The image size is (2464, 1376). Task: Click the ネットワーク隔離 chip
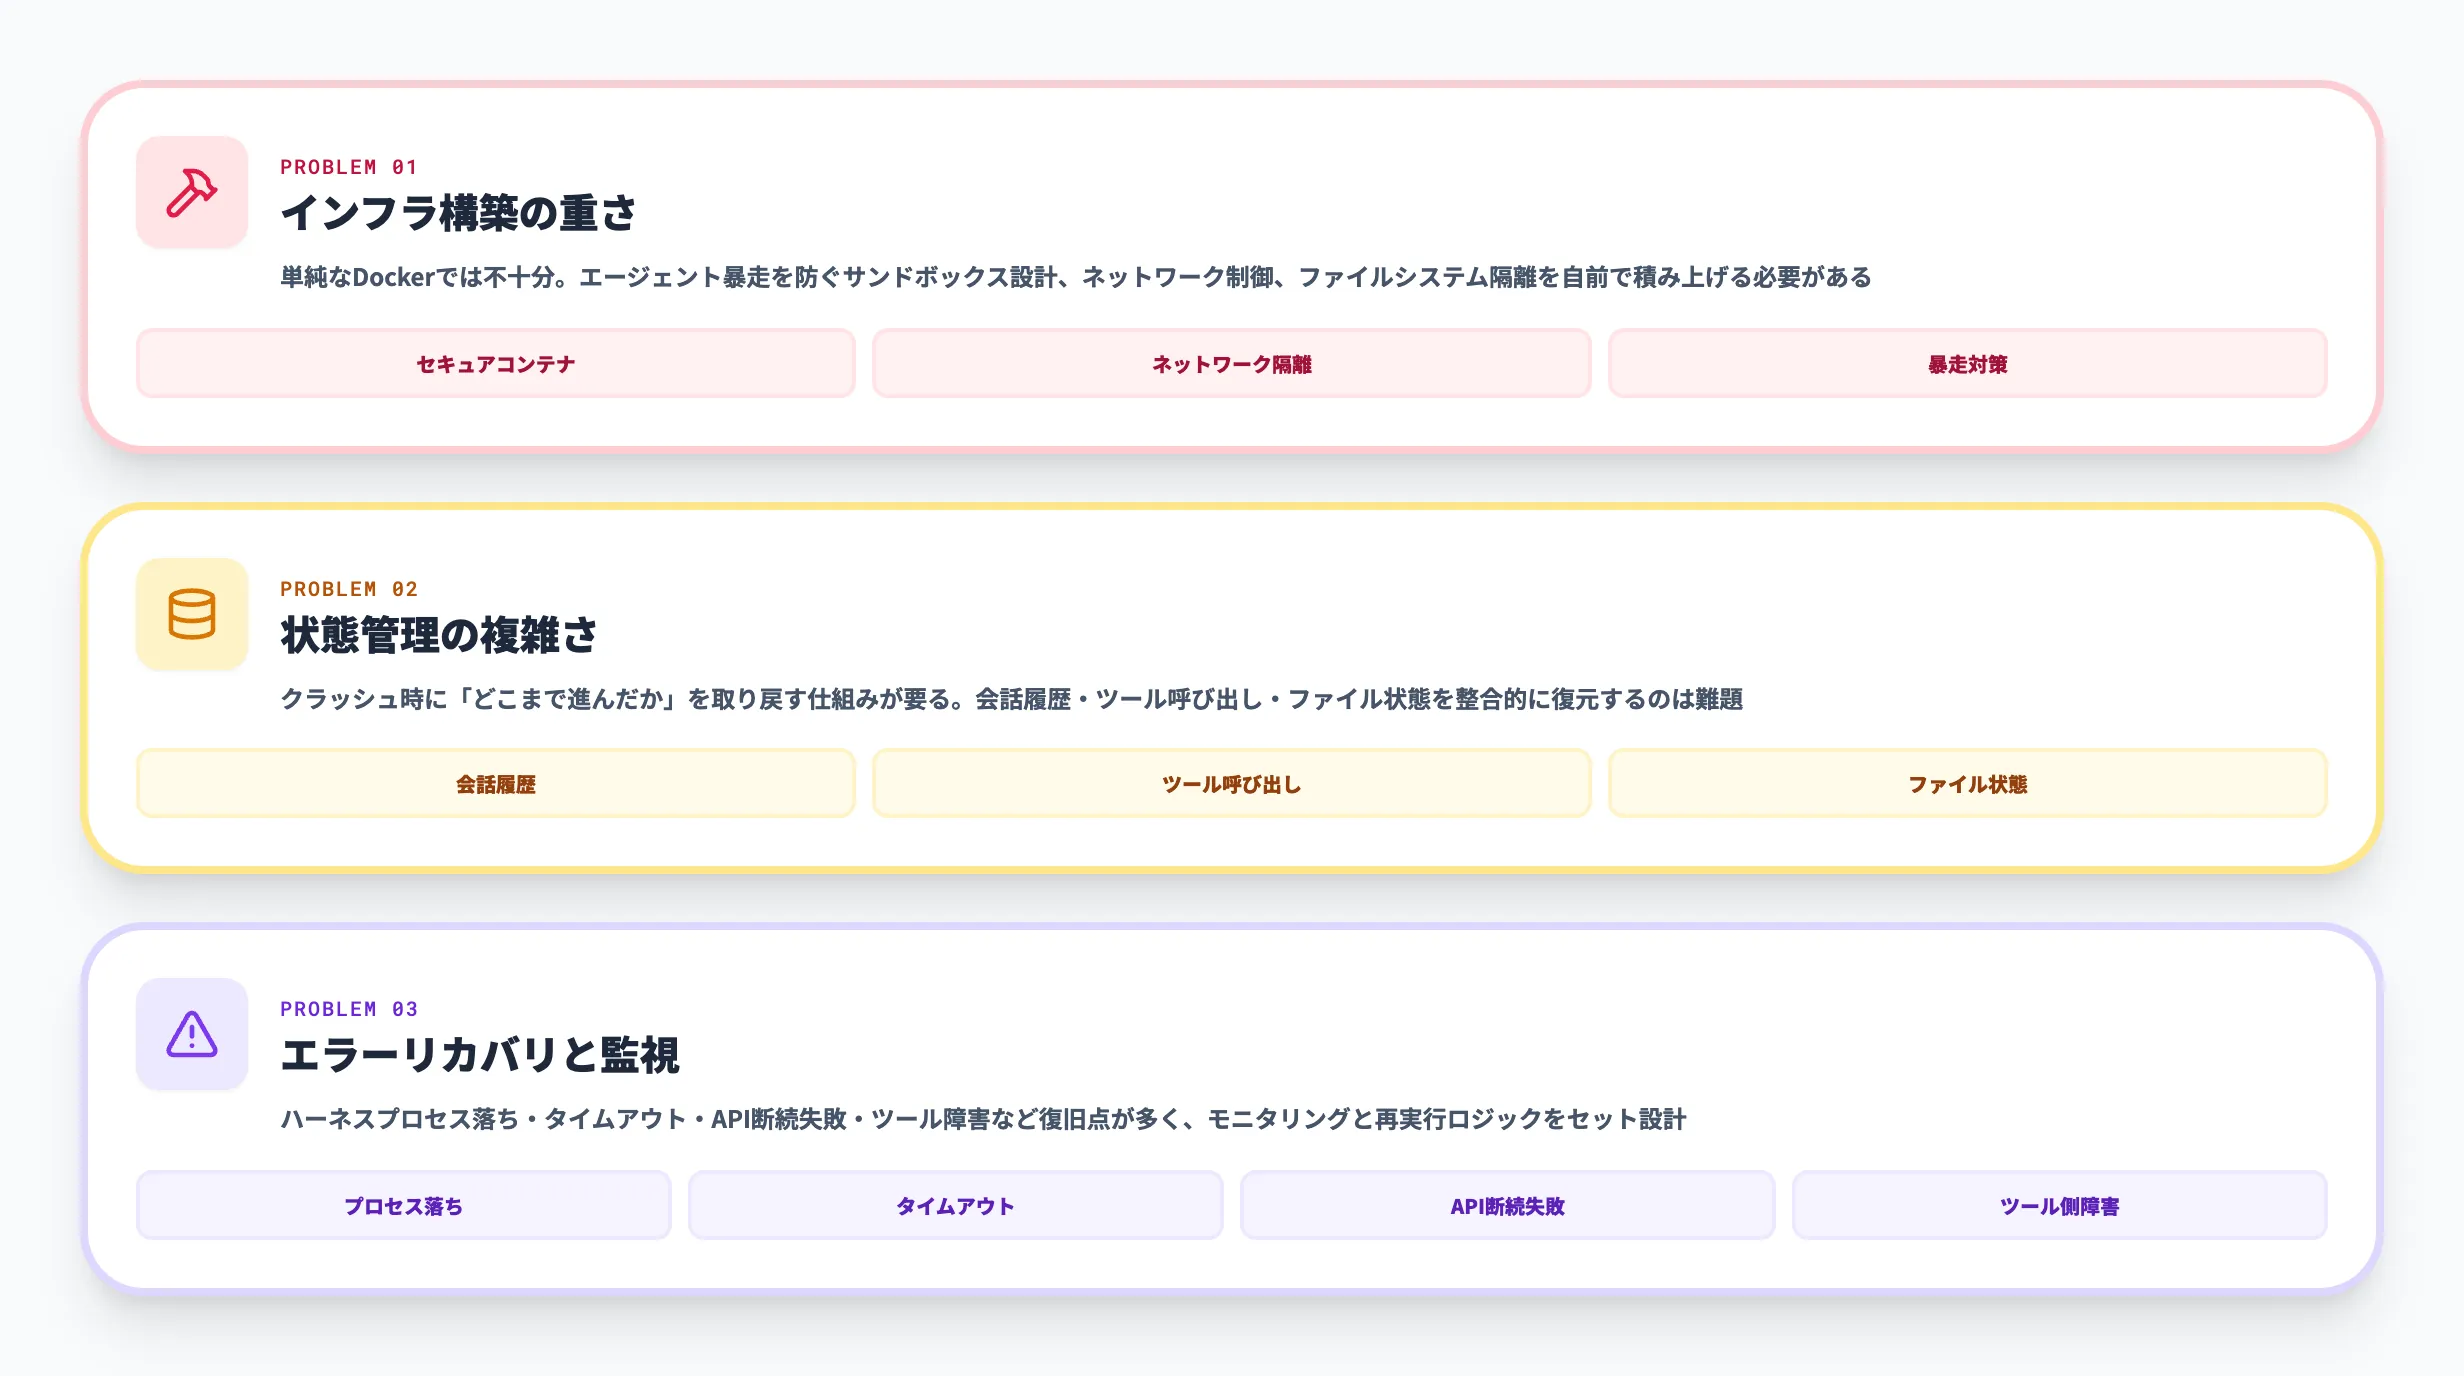tap(1231, 363)
